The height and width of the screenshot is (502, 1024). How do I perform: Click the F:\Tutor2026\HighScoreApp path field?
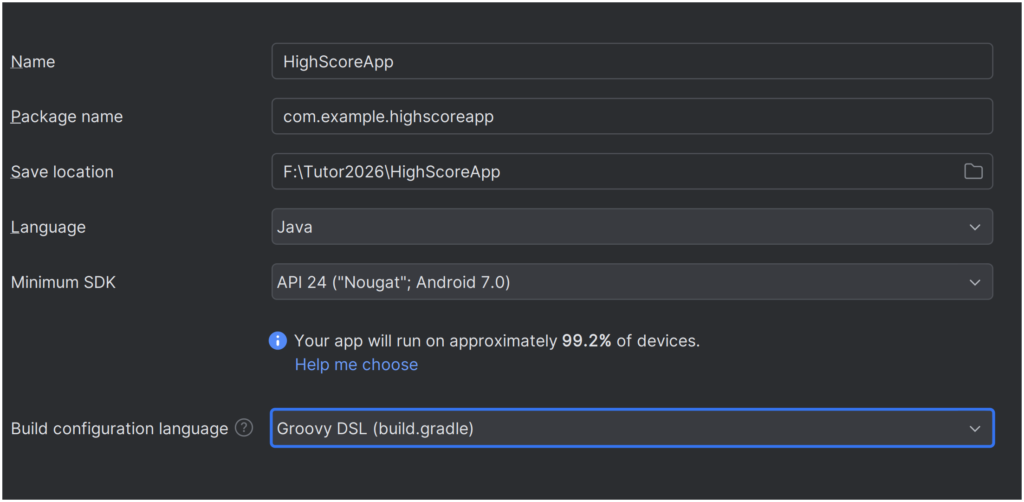point(610,171)
